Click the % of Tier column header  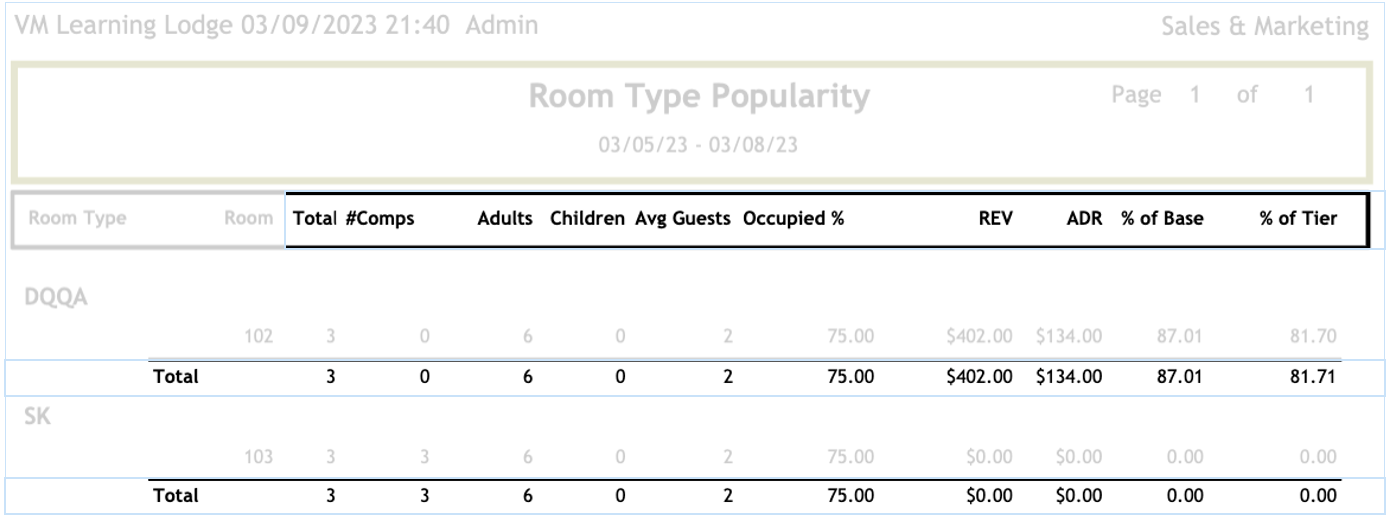pos(1298,219)
